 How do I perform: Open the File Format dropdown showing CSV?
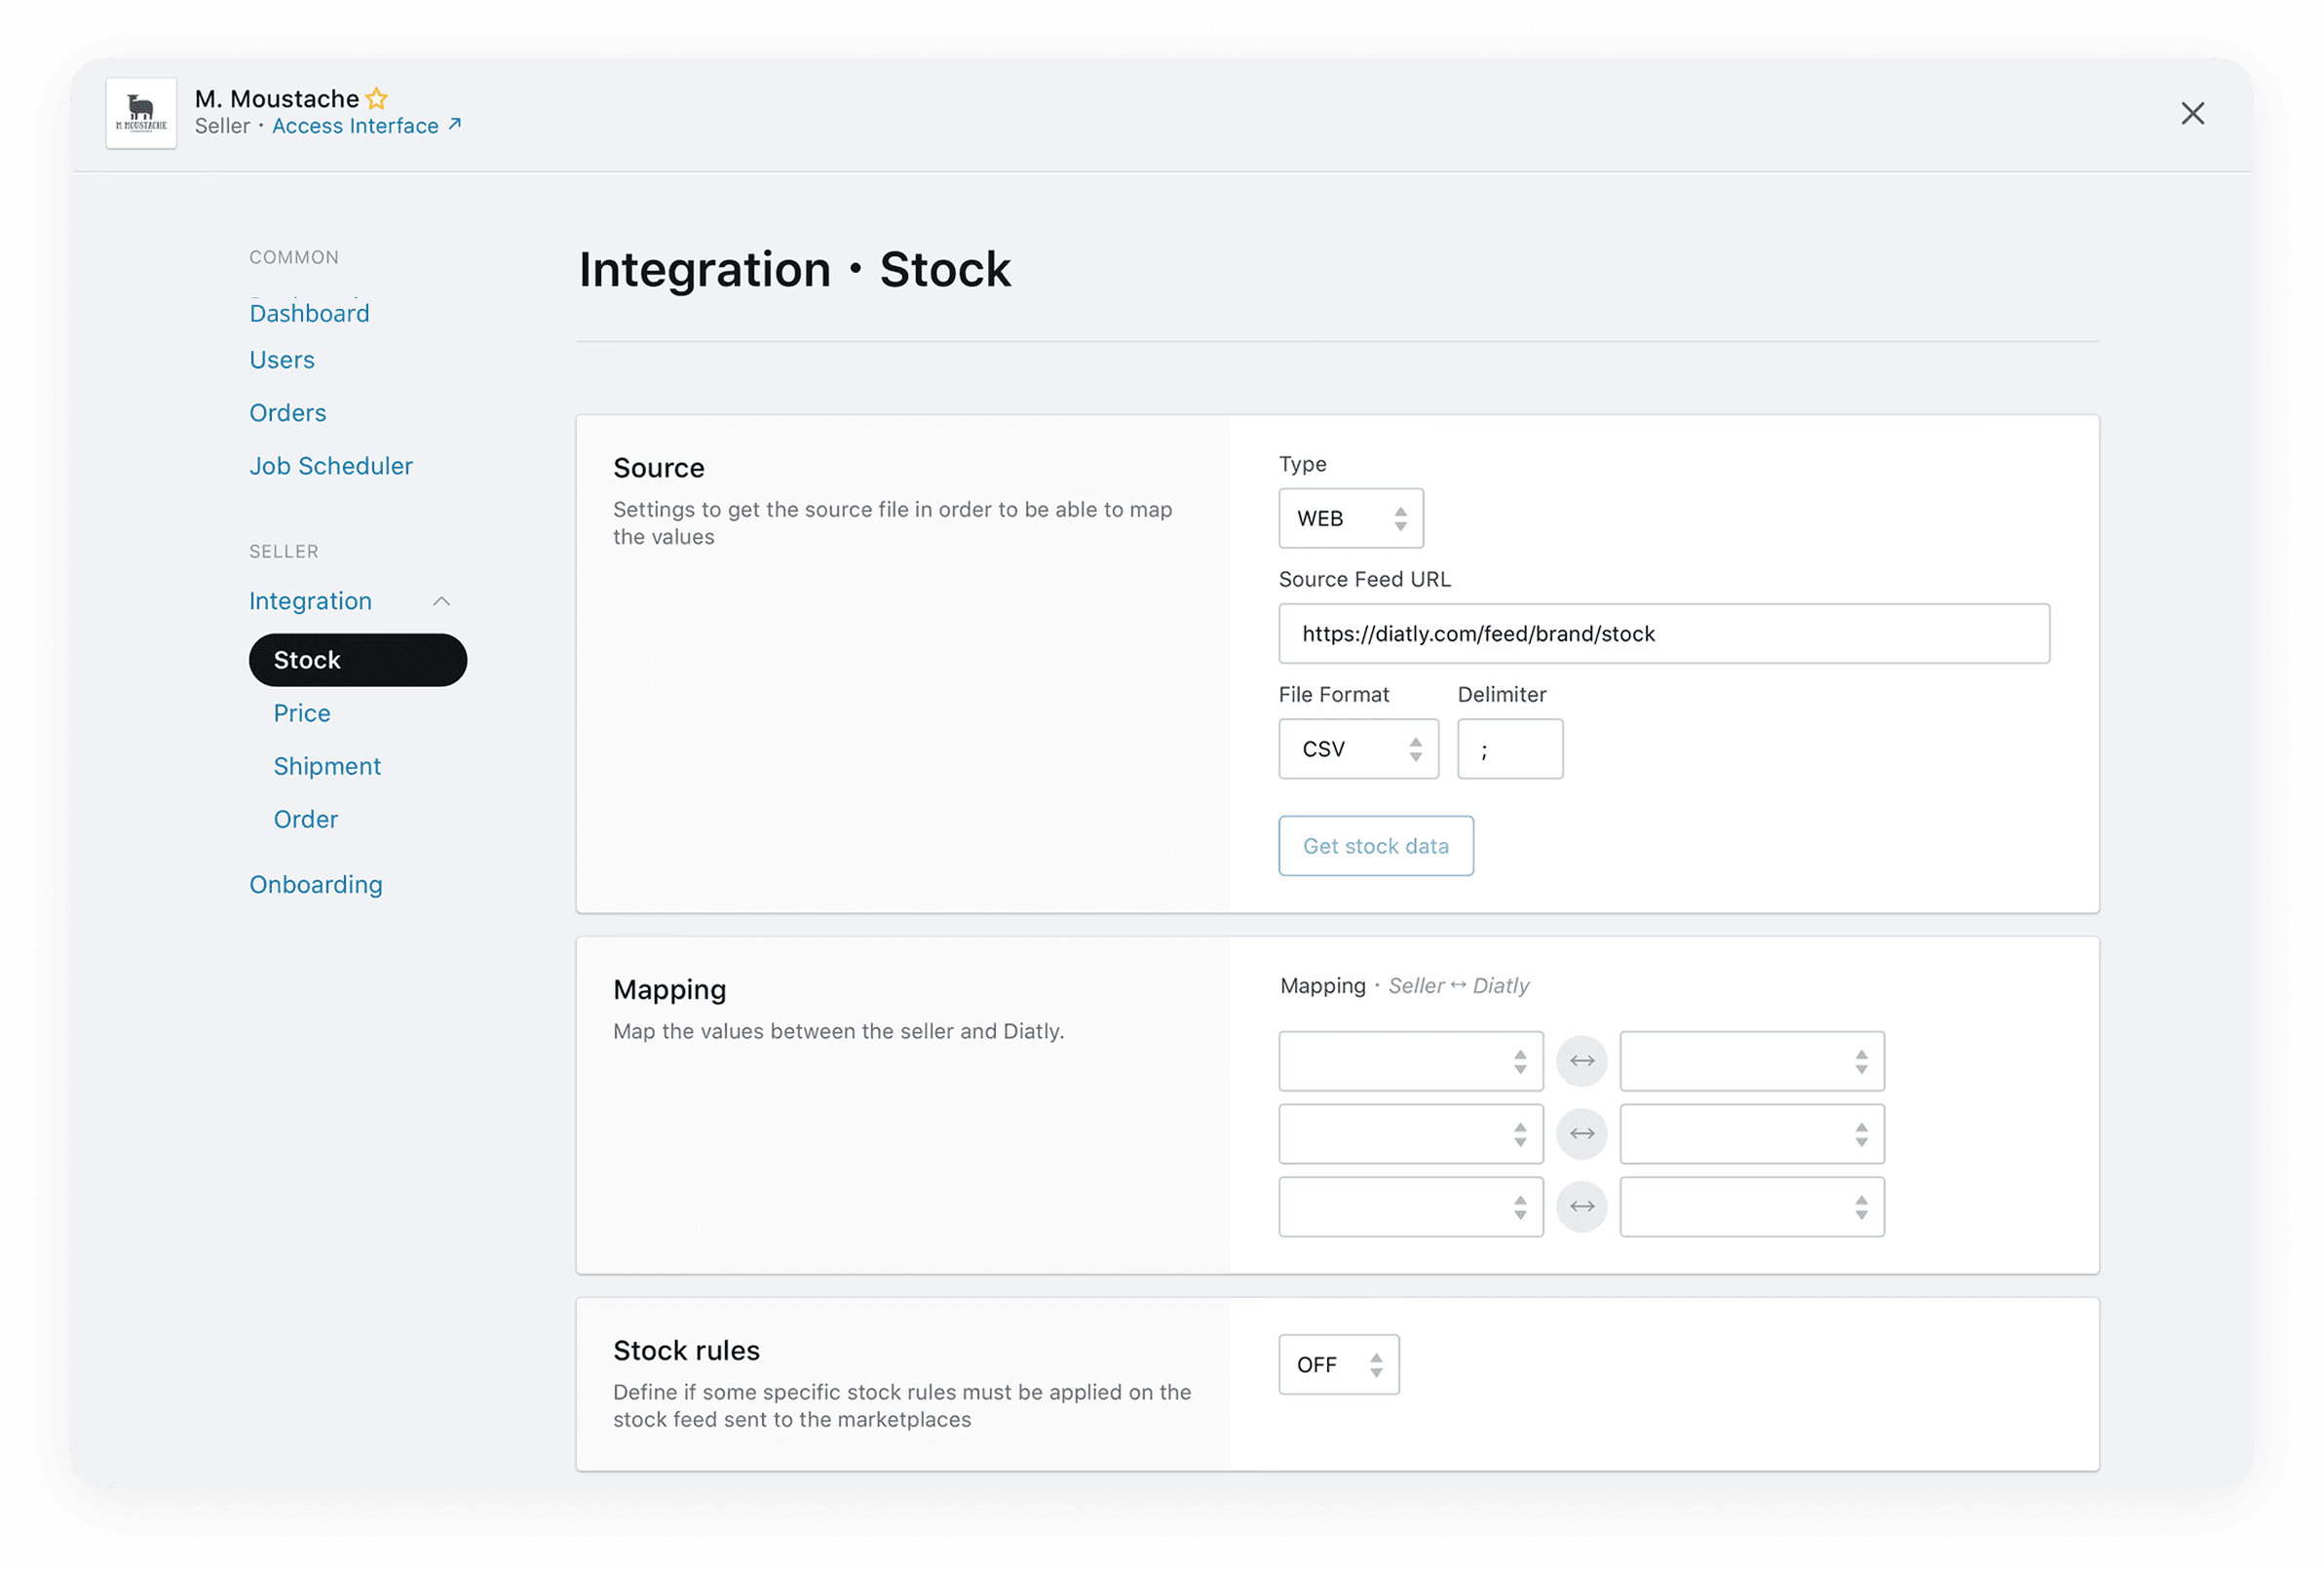tap(1357, 749)
